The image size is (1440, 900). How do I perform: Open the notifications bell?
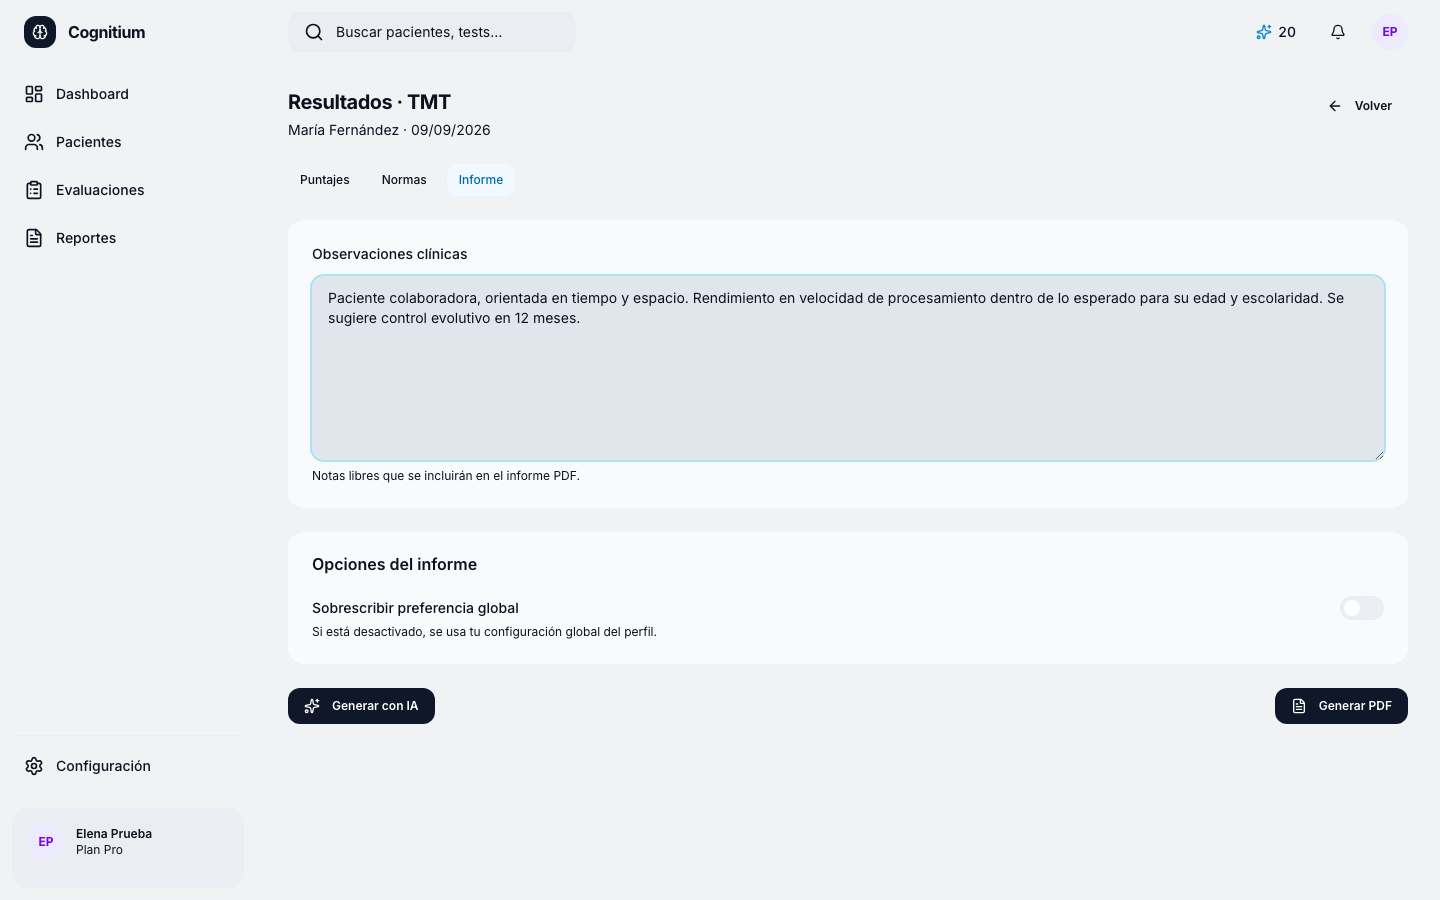click(x=1338, y=32)
